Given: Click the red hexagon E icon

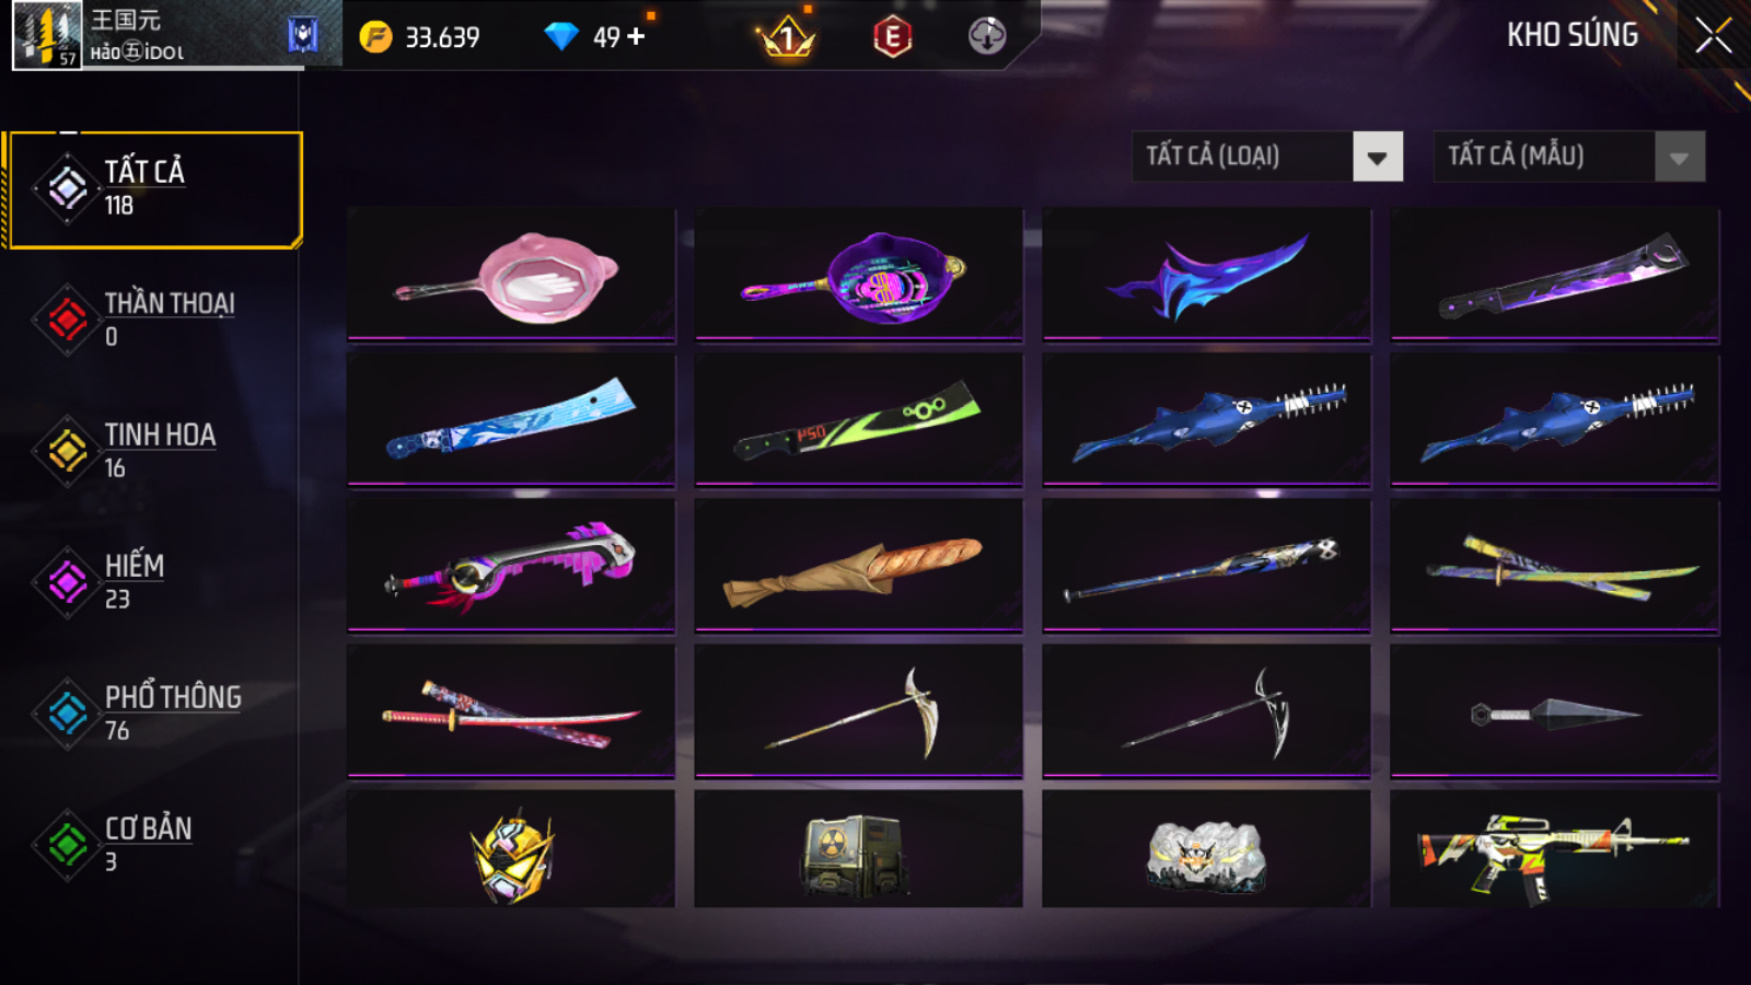Looking at the screenshot, I should pyautogui.click(x=892, y=37).
